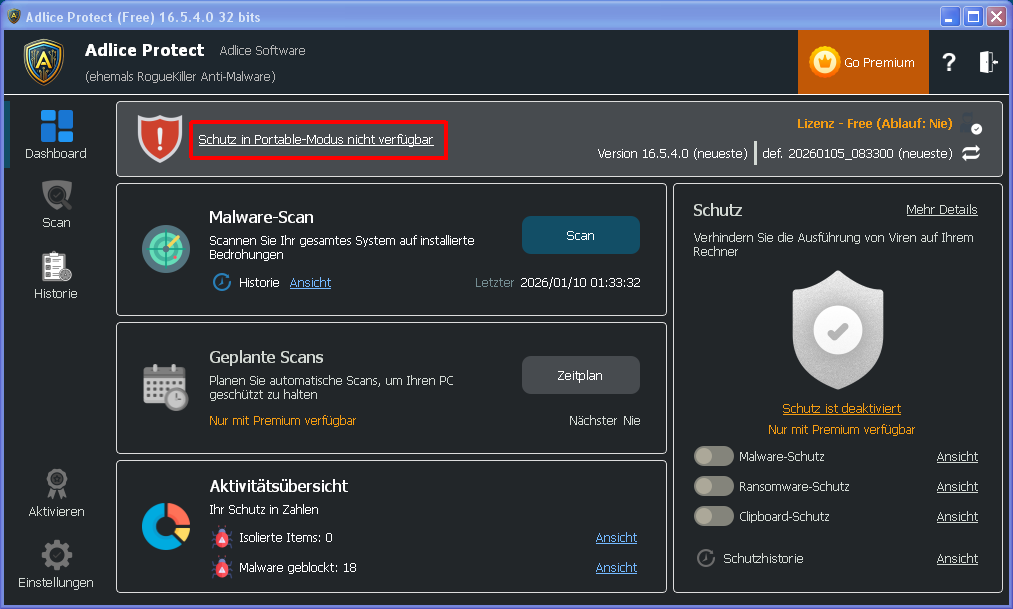This screenshot has height=609, width=1013.
Task: Click 'Nur mit Premium verfügbar' in Schutz panel
Action: 841,429
